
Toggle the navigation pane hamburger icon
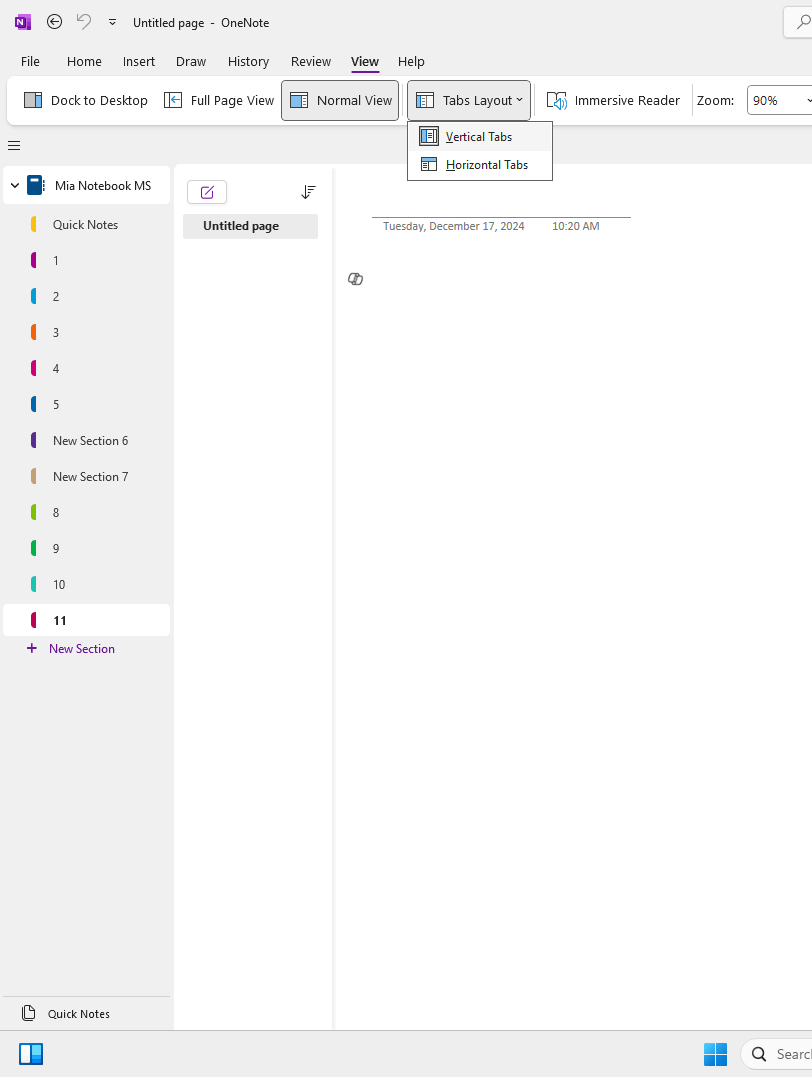[x=14, y=146]
